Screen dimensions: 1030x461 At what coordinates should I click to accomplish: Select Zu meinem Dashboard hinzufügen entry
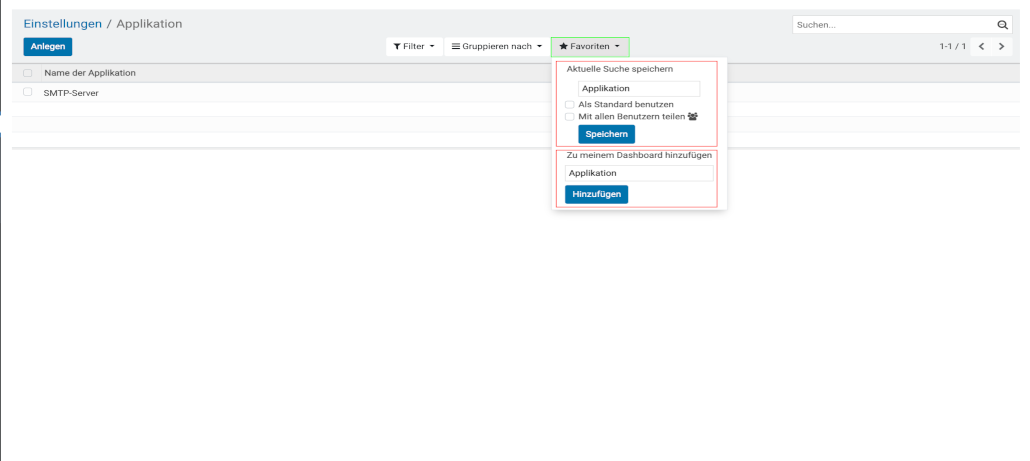point(639,156)
